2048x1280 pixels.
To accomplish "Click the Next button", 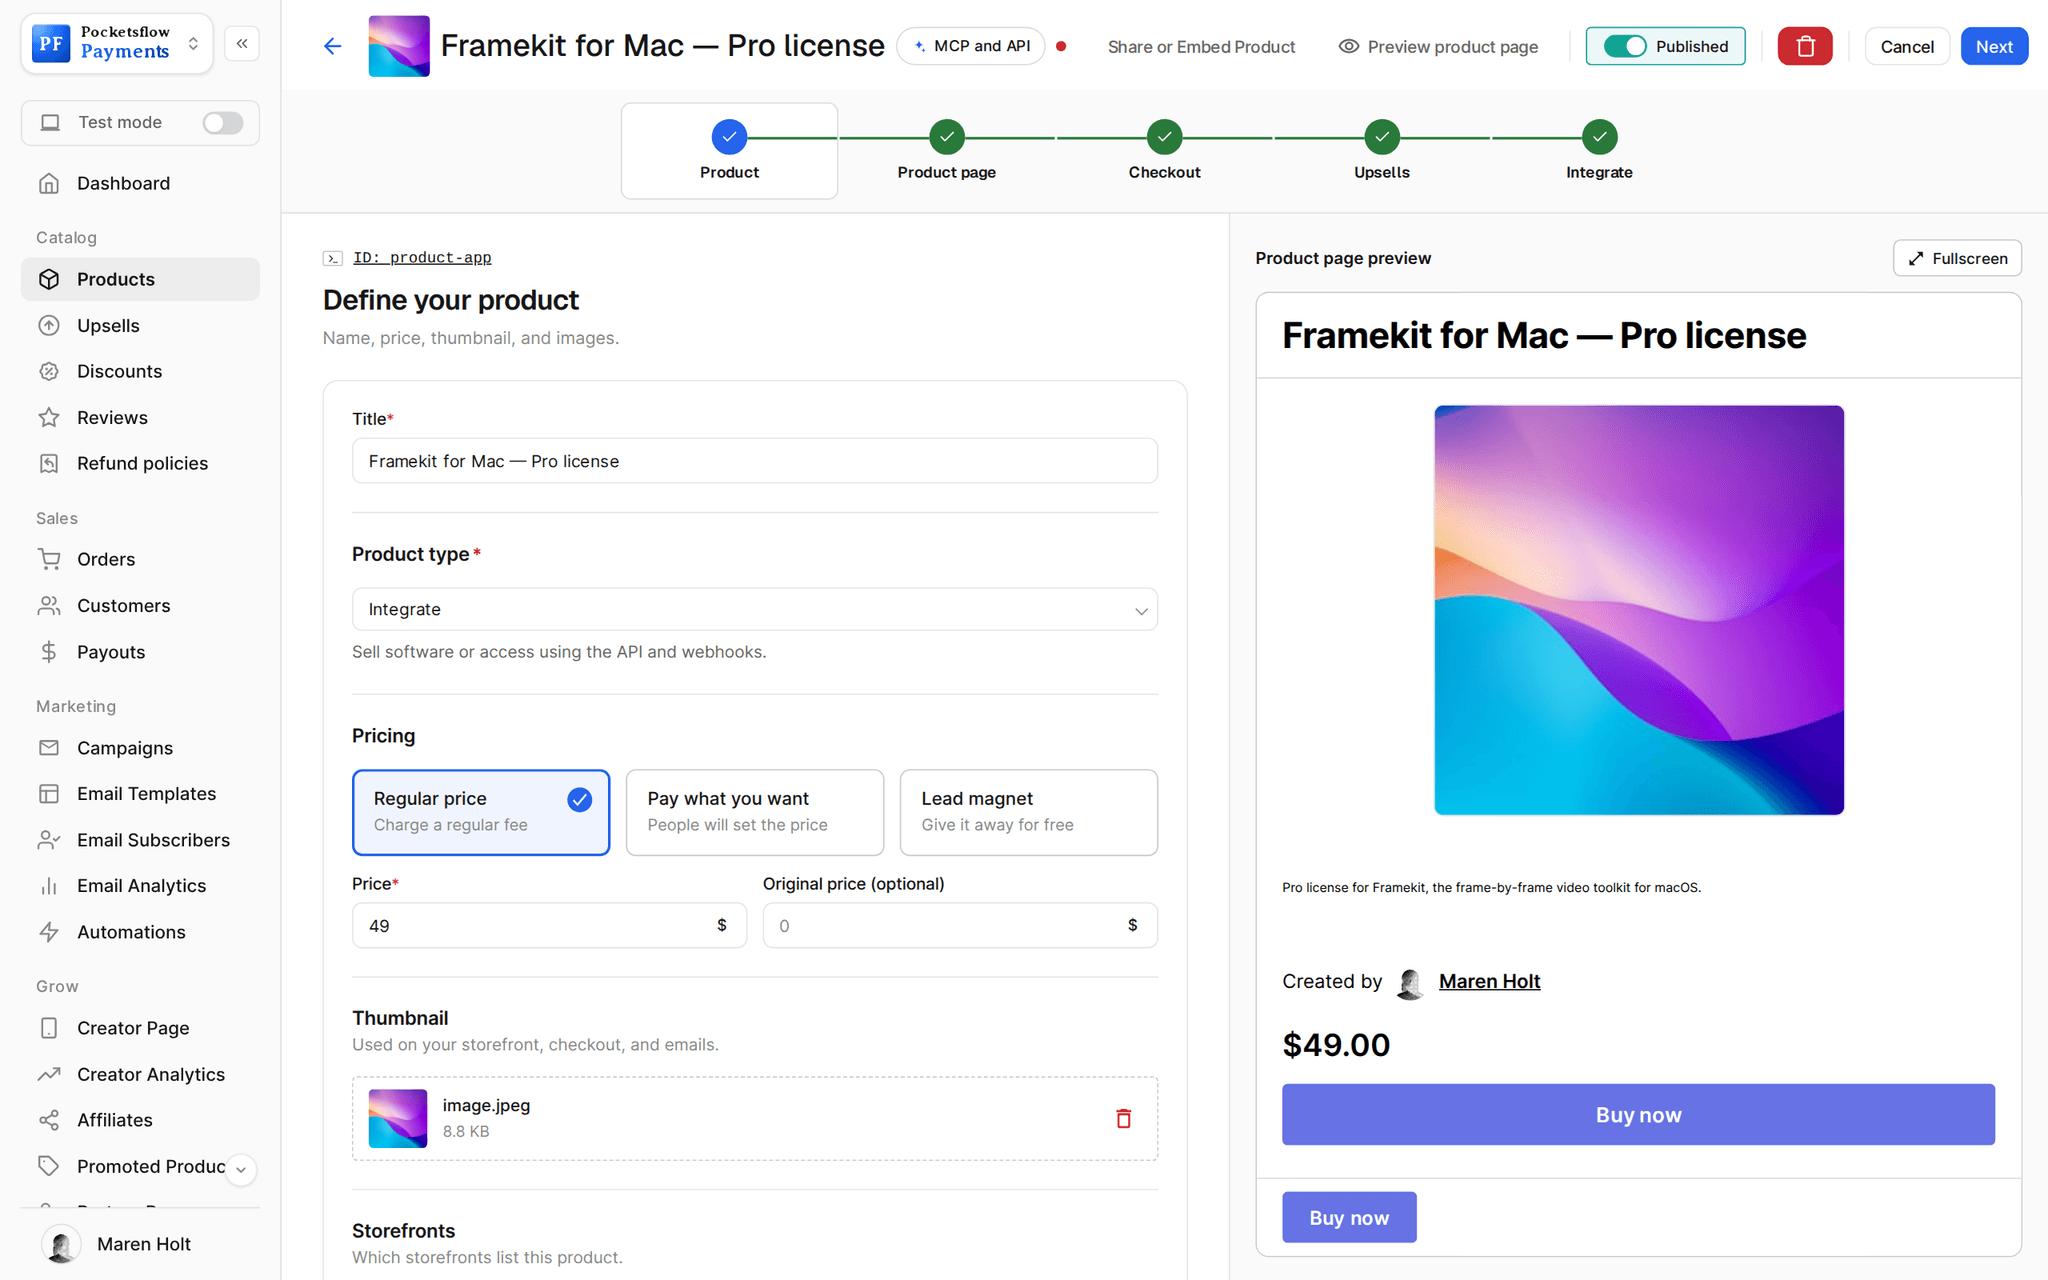I will tap(1994, 46).
